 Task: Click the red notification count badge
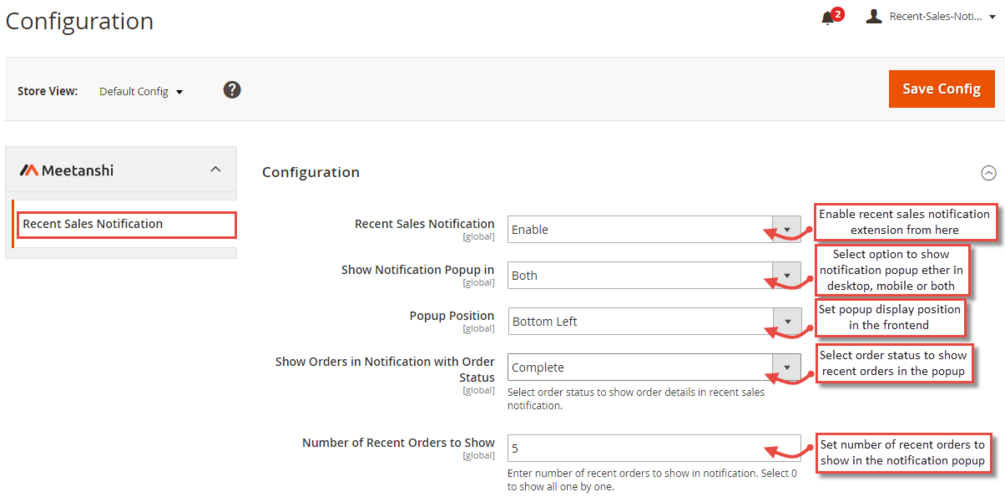point(838,14)
